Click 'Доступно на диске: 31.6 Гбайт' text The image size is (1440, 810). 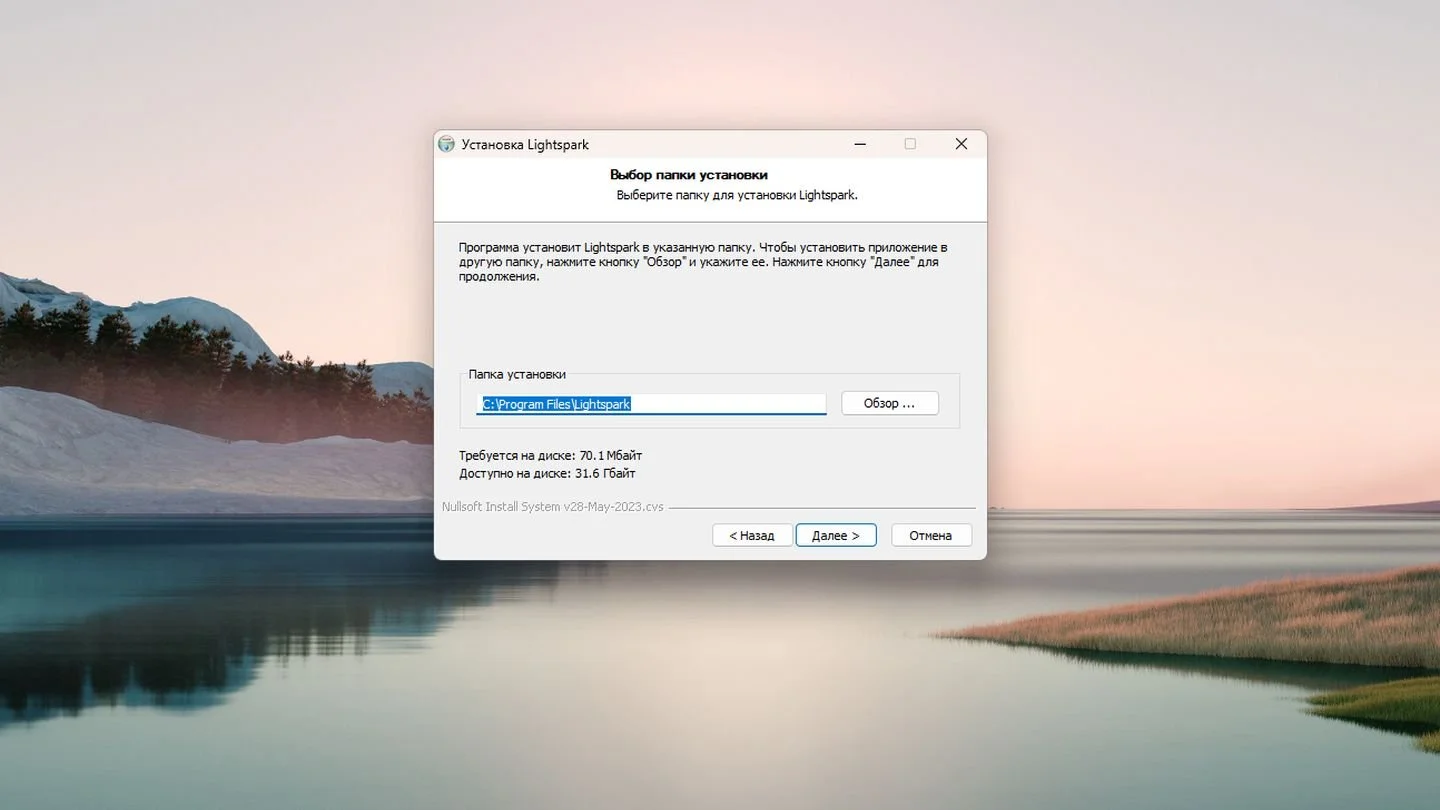click(x=547, y=473)
